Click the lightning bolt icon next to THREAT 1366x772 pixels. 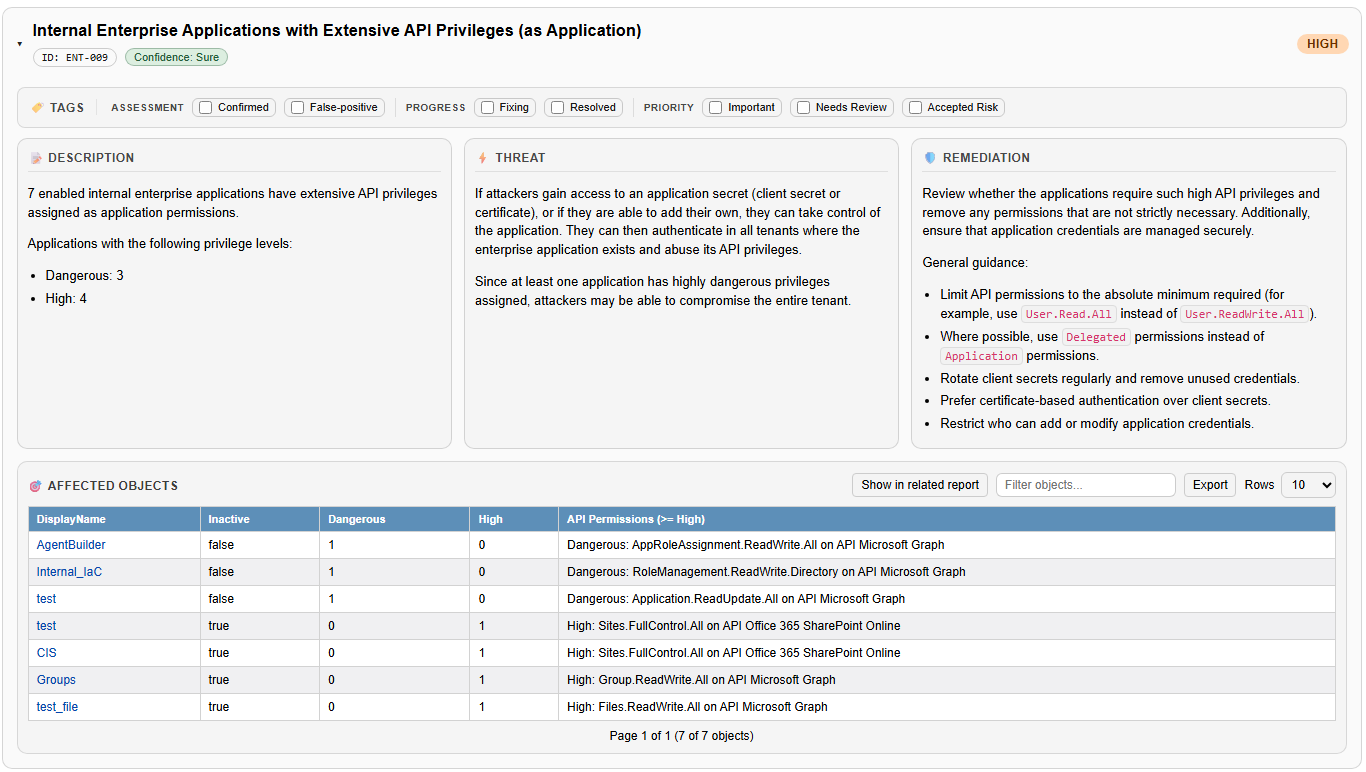pos(483,158)
